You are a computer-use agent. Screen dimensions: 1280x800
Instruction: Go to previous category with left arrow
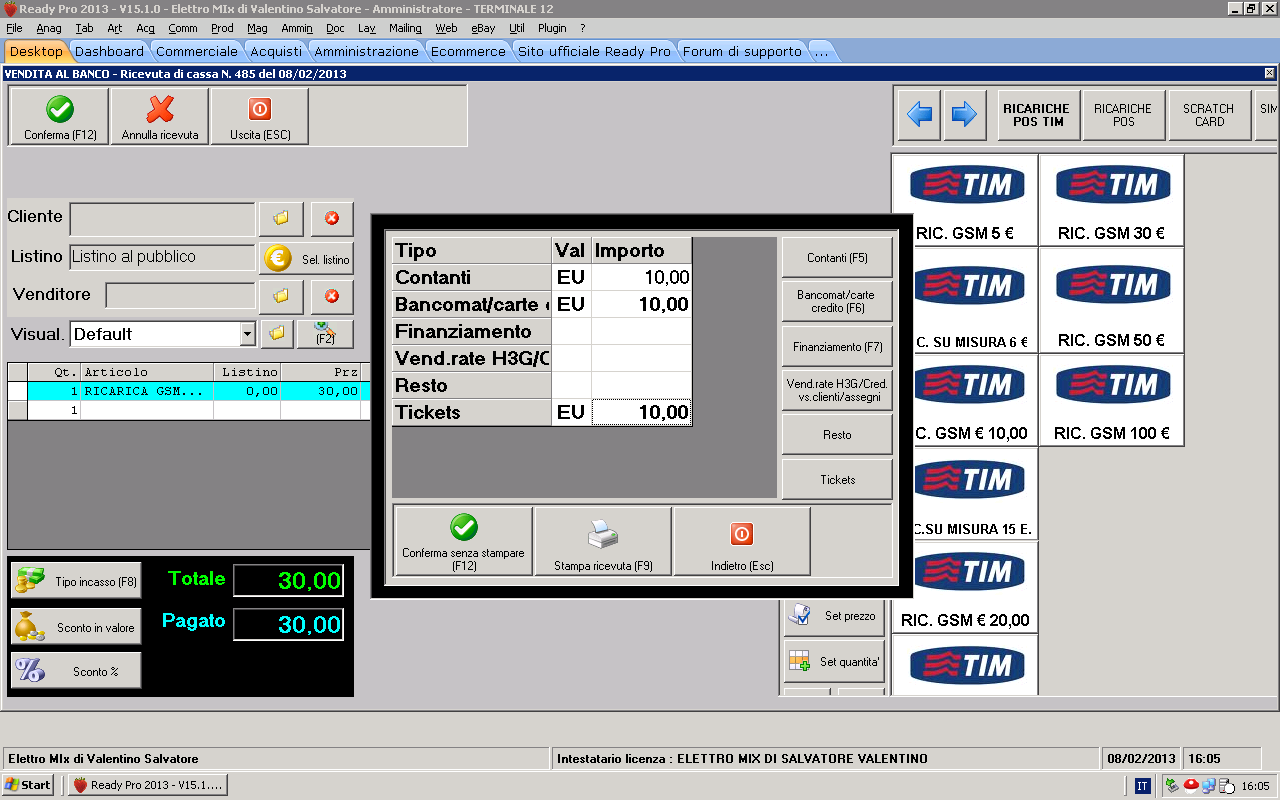(920, 115)
